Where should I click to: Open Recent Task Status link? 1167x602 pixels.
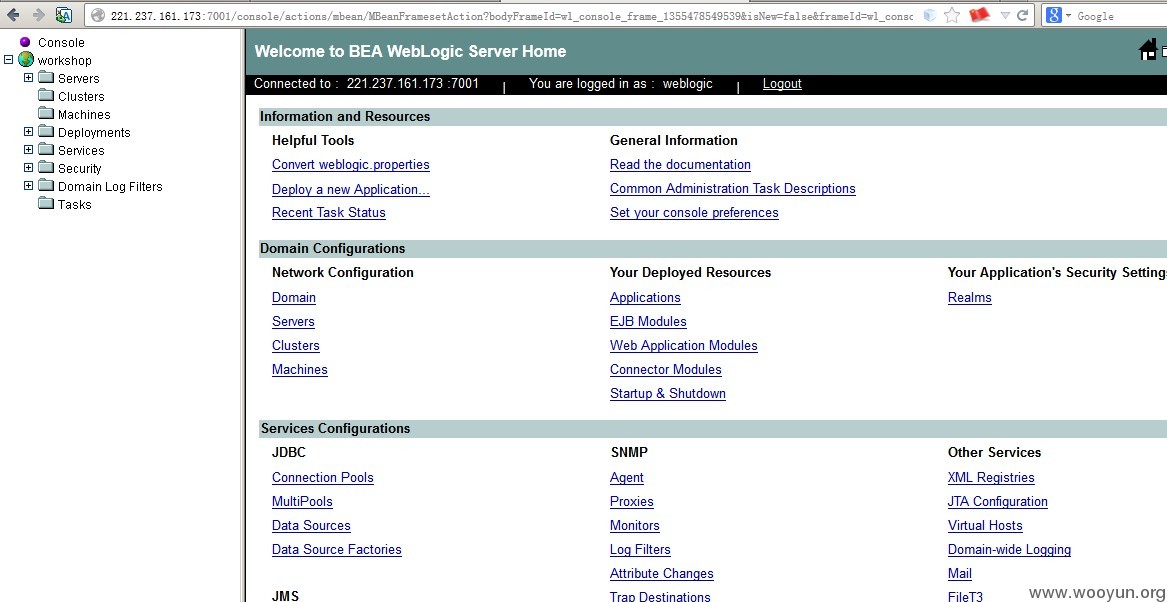329,213
